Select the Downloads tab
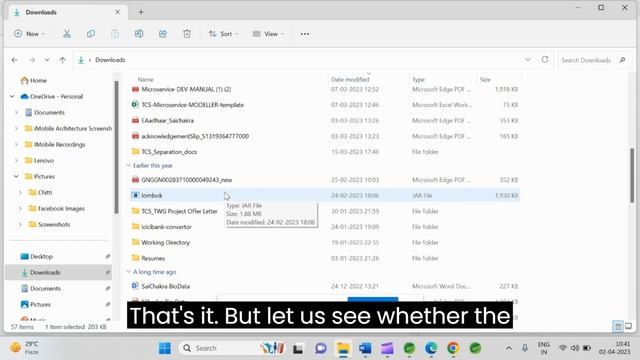Viewport: 640px width, 360px height. point(67,12)
